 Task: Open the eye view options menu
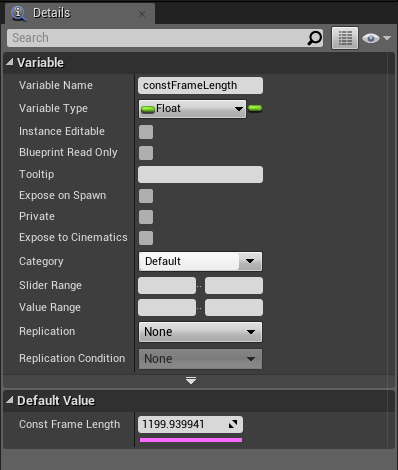(376, 38)
